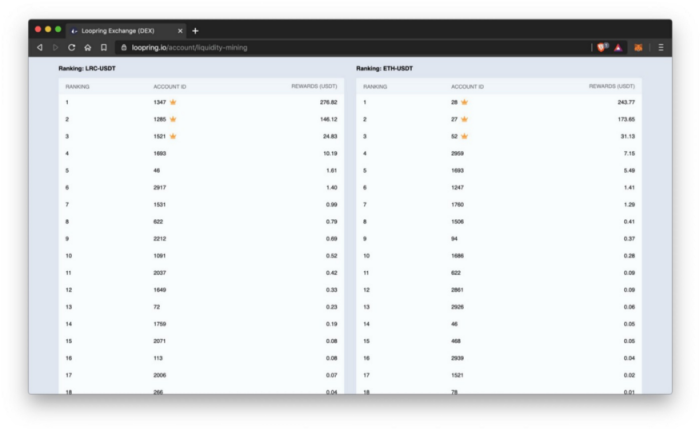This screenshot has width=700, height=431.
Task: Click the site lock icon in the address bar
Action: tap(124, 47)
